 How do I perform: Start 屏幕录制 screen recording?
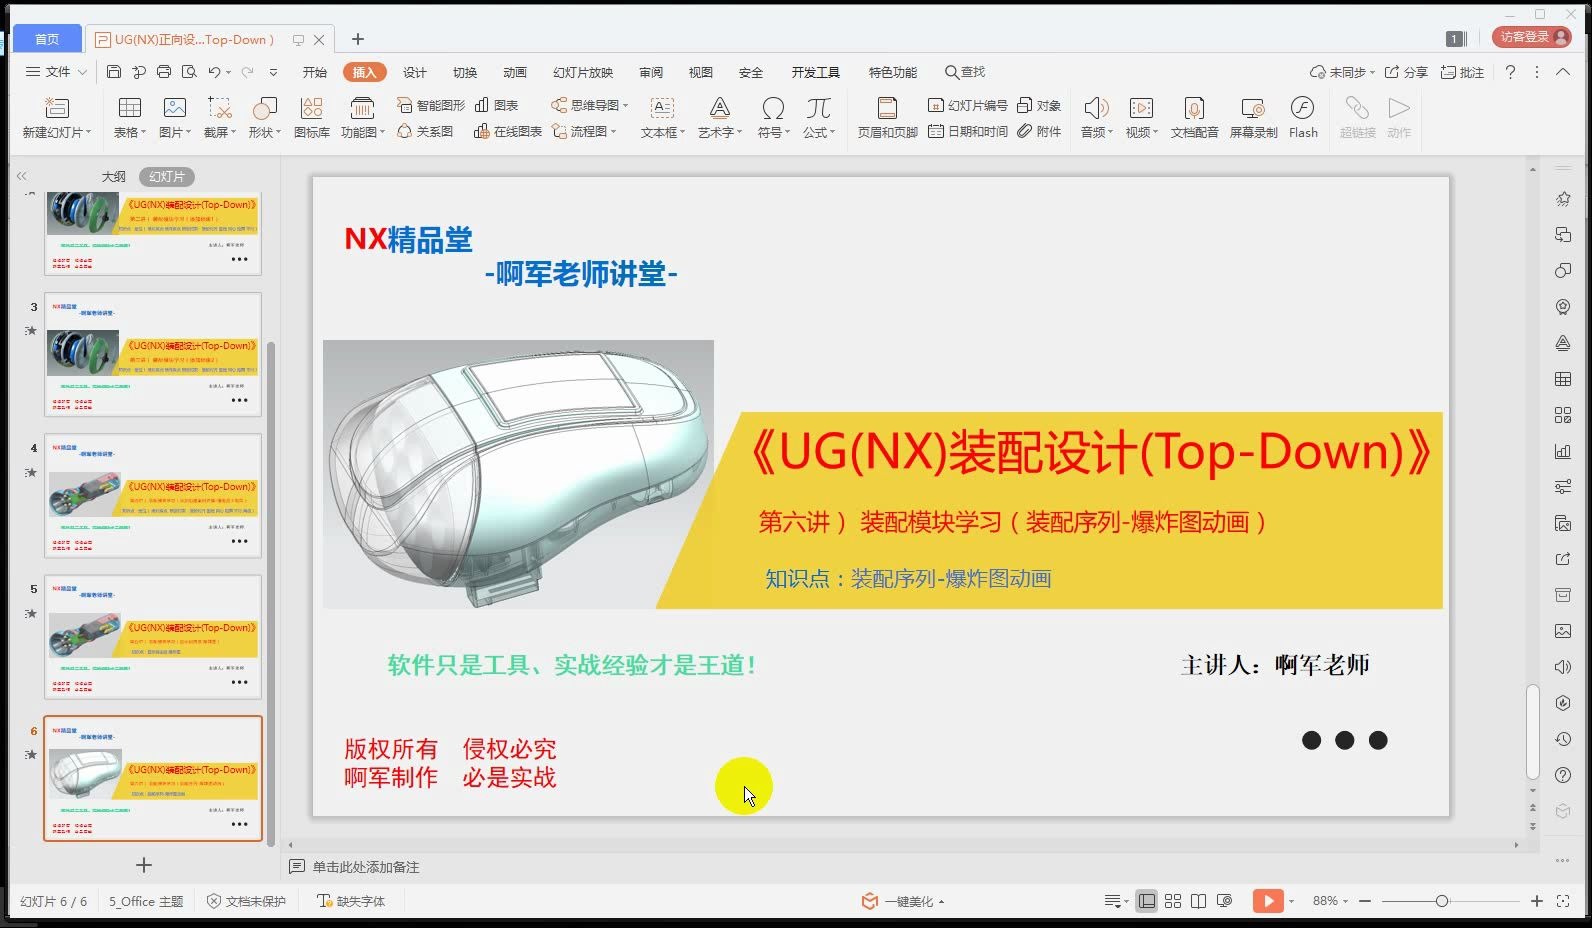coord(1253,116)
